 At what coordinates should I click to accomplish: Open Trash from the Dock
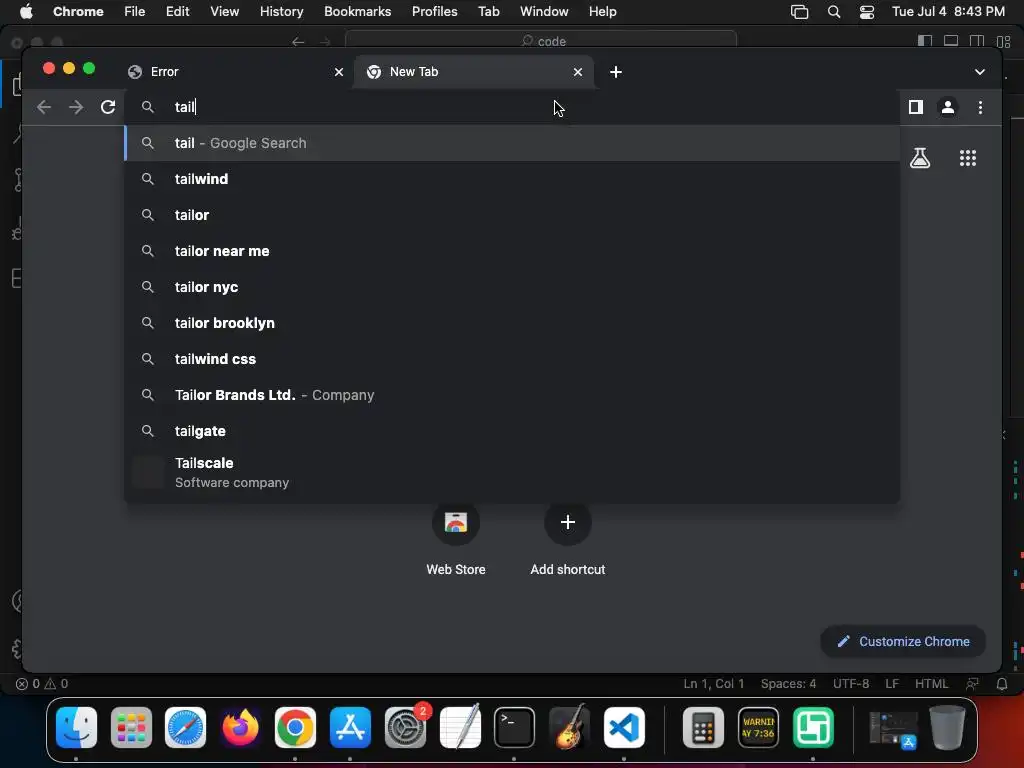[947, 727]
